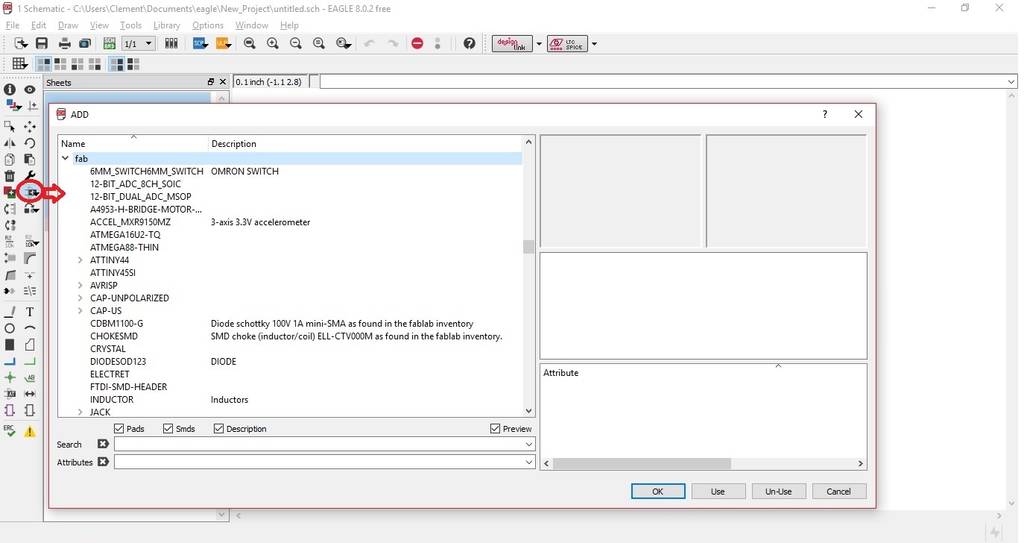Open the command line history dropdown
This screenshot has height=543, width=1024.
pos(1011,82)
